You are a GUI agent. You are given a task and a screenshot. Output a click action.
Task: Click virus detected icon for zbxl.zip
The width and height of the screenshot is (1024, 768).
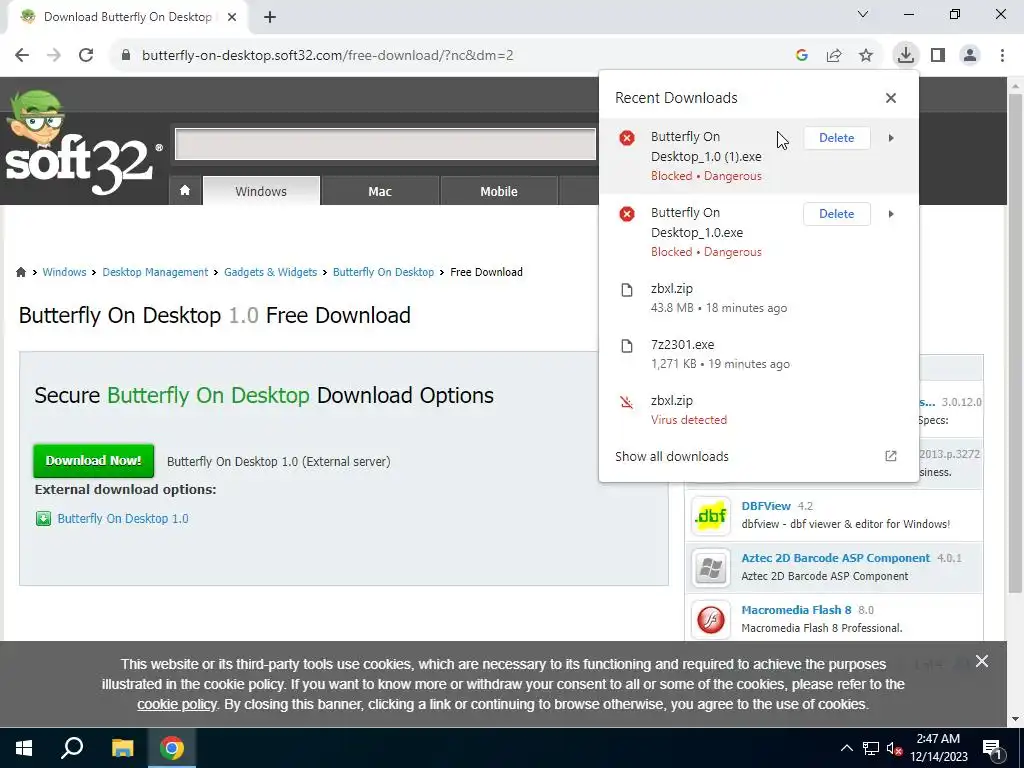(627, 402)
